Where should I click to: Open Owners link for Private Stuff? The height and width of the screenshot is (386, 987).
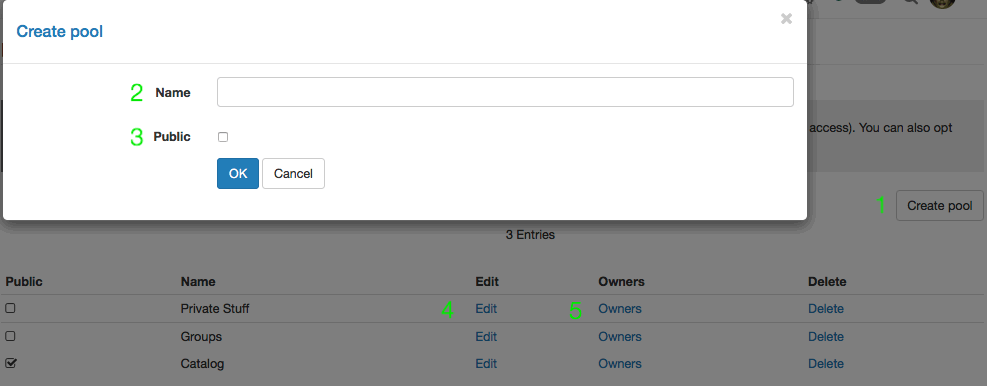coord(620,309)
